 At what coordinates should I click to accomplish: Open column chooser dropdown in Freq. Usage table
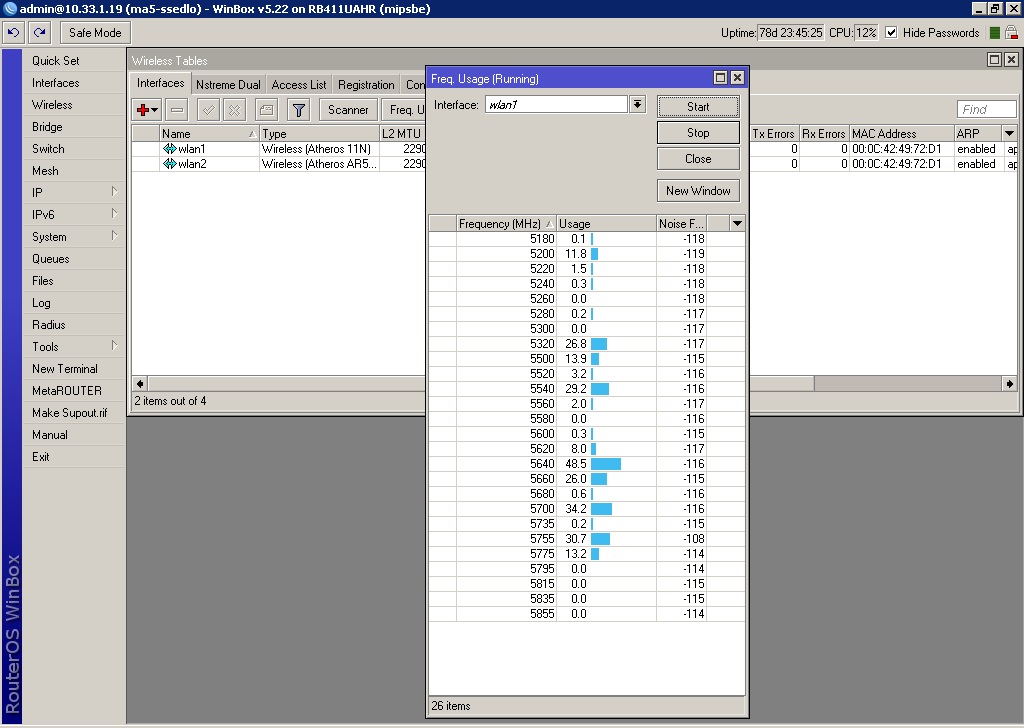click(x=737, y=223)
